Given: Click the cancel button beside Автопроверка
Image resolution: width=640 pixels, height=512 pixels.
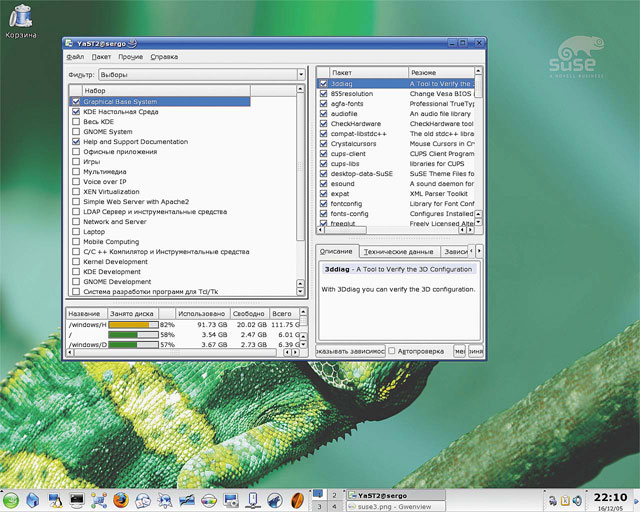Looking at the screenshot, I should point(460,351).
